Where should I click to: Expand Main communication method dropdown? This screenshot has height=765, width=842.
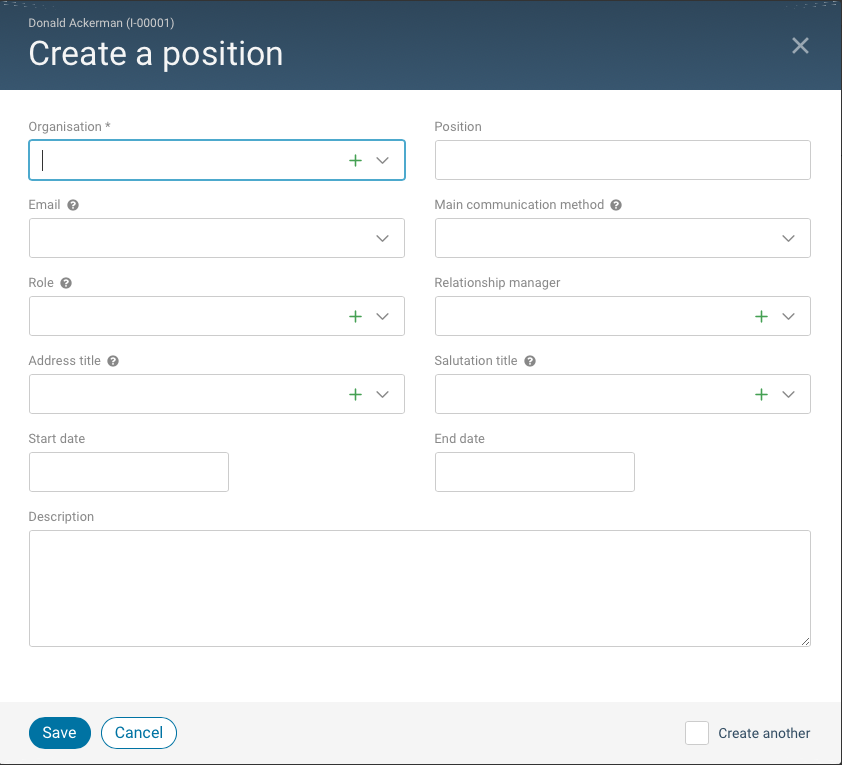coord(788,238)
